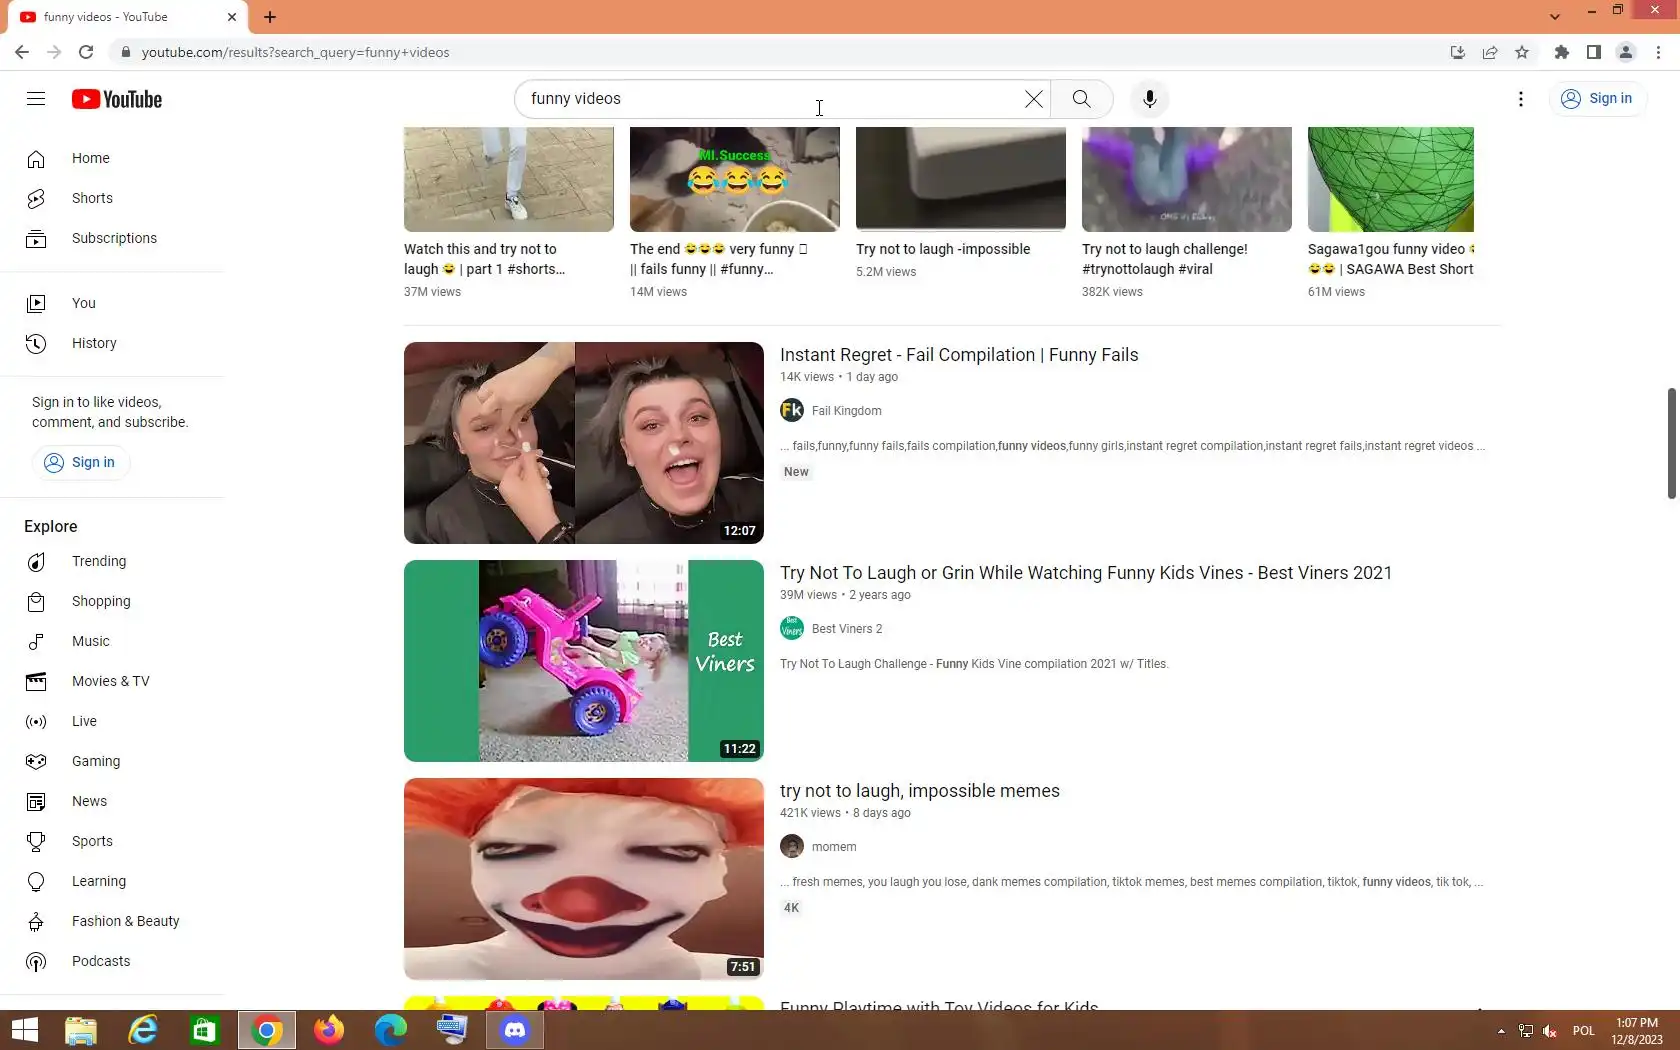This screenshot has height=1050, width=1680.
Task: Click the News icon
Action: click(x=36, y=801)
